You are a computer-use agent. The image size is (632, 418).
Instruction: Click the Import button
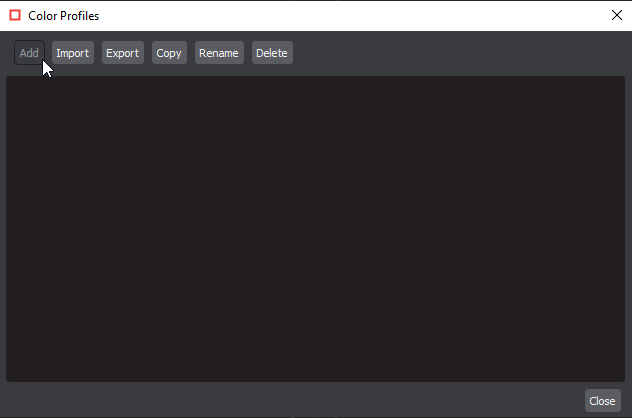pos(72,53)
